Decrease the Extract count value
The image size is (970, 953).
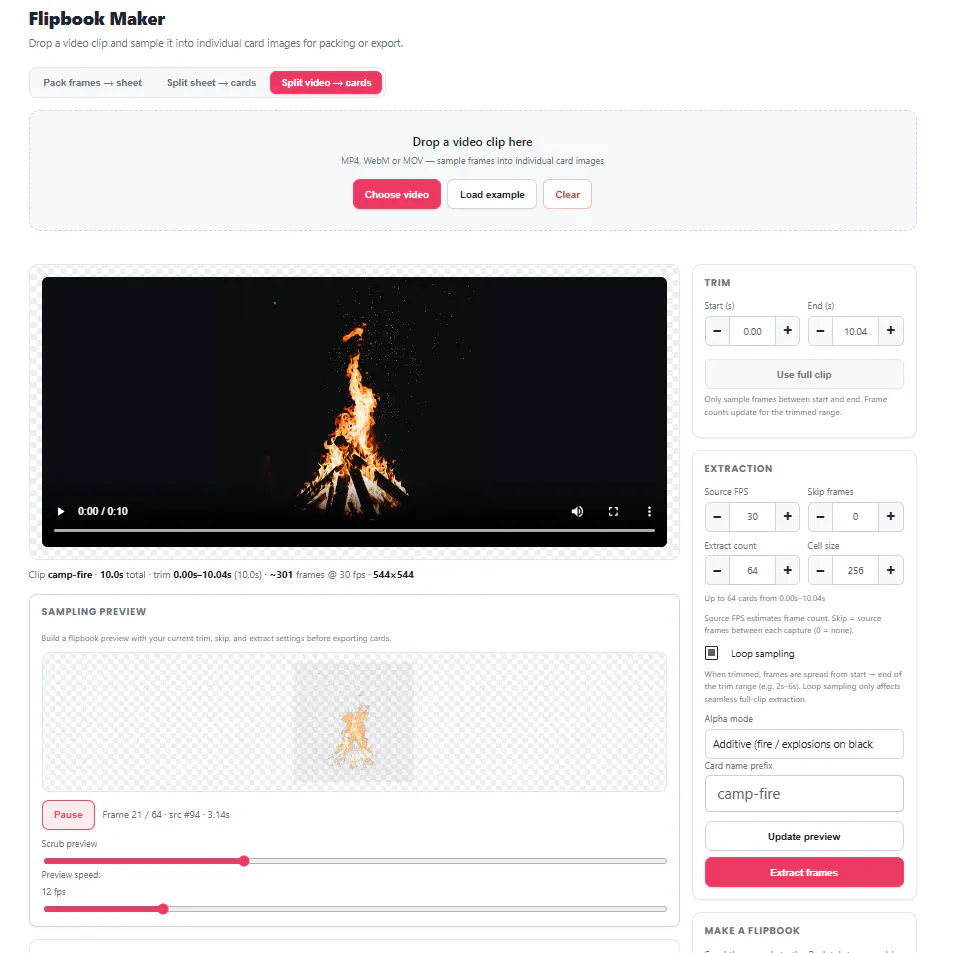[717, 570]
